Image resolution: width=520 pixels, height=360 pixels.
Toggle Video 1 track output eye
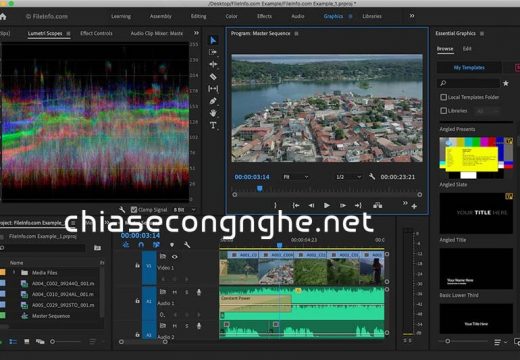click(174, 257)
